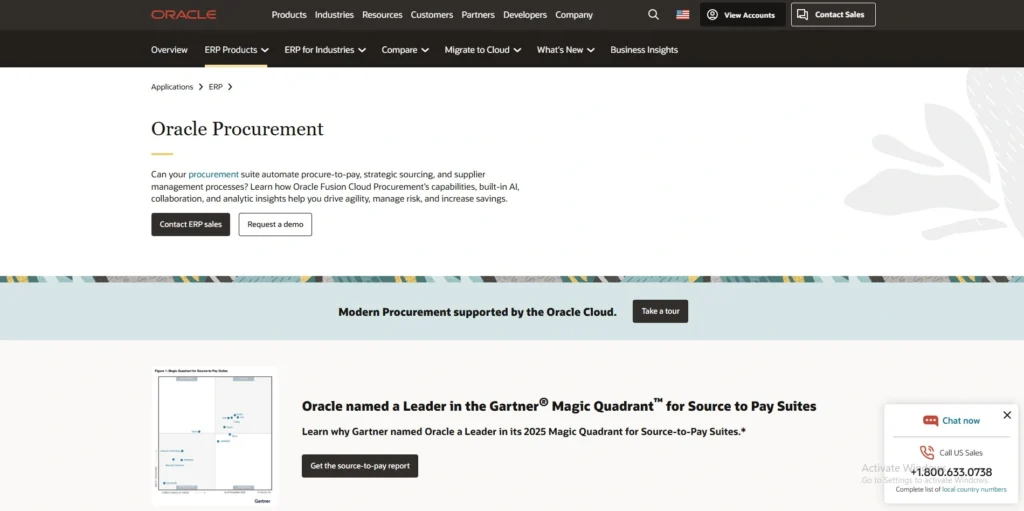Expand the Compare dropdown
Viewport: 1024px width, 511px height.
pos(405,50)
